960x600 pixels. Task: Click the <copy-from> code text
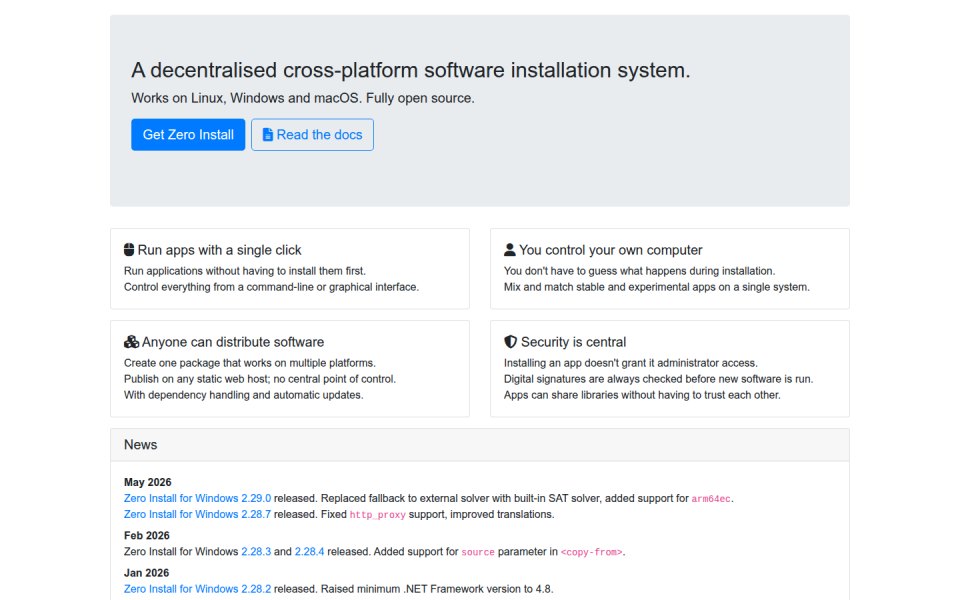click(x=591, y=552)
